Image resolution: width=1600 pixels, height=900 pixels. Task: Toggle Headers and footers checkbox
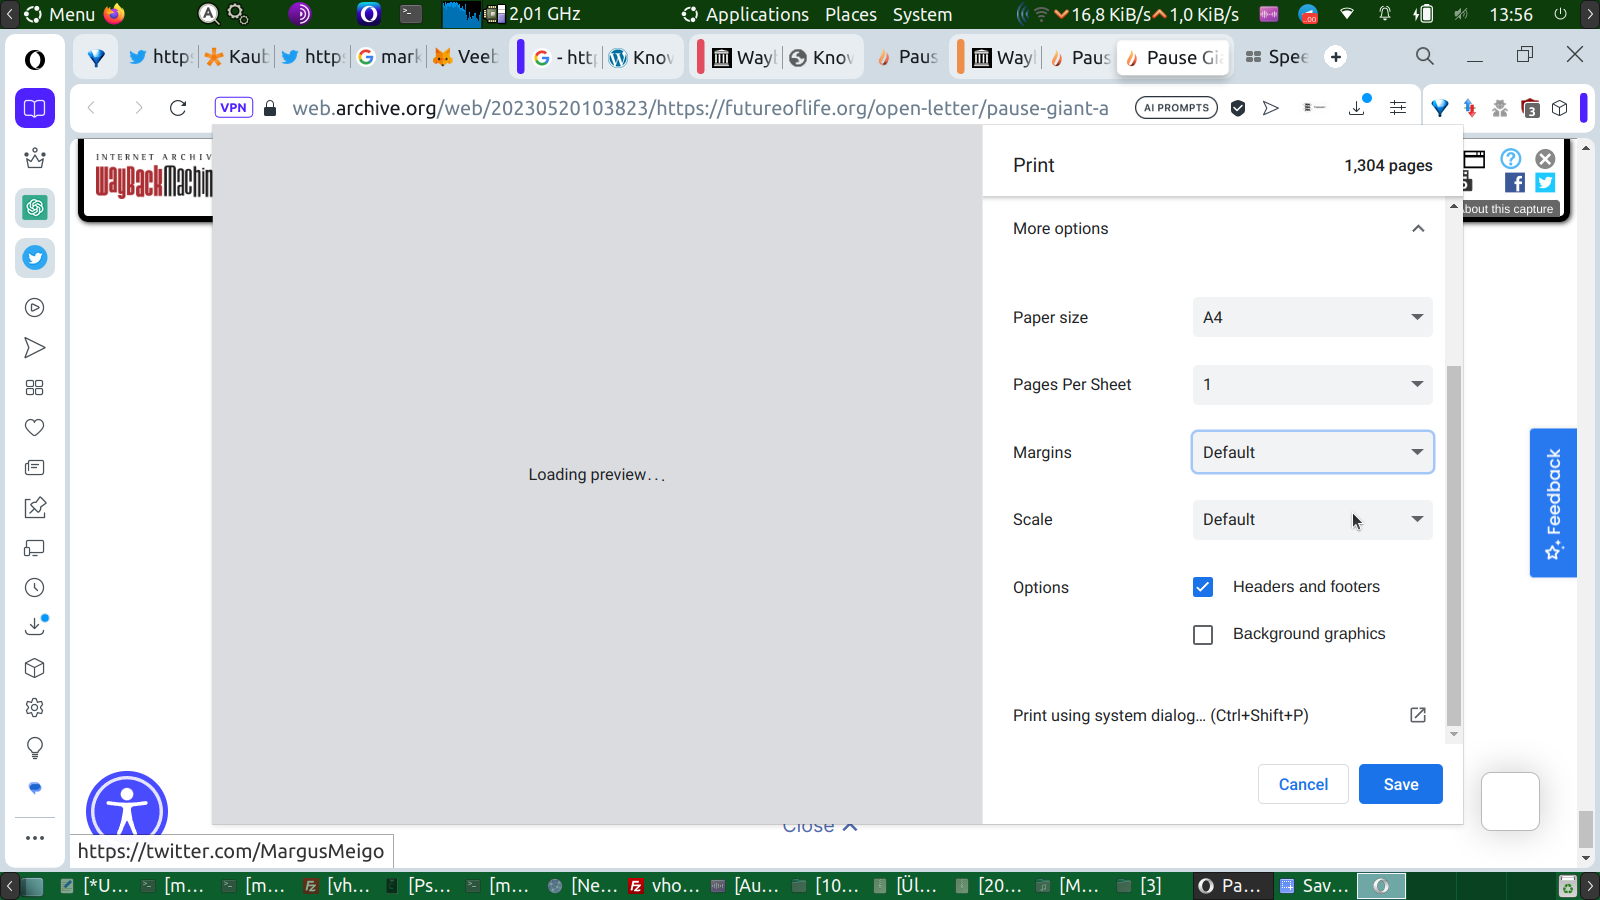coord(1203,587)
